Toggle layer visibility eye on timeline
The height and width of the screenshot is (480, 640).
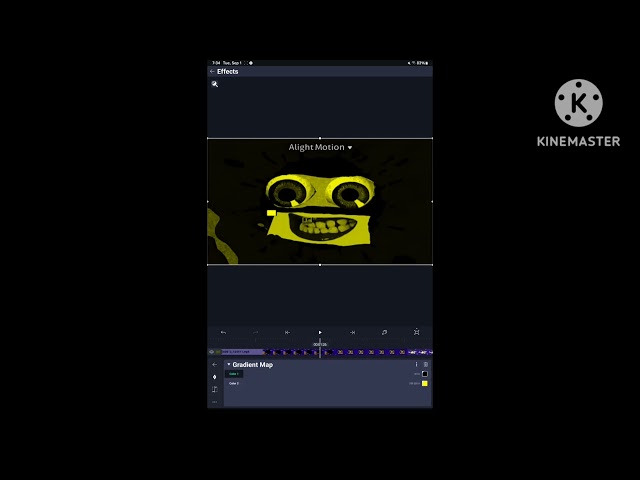(211, 352)
